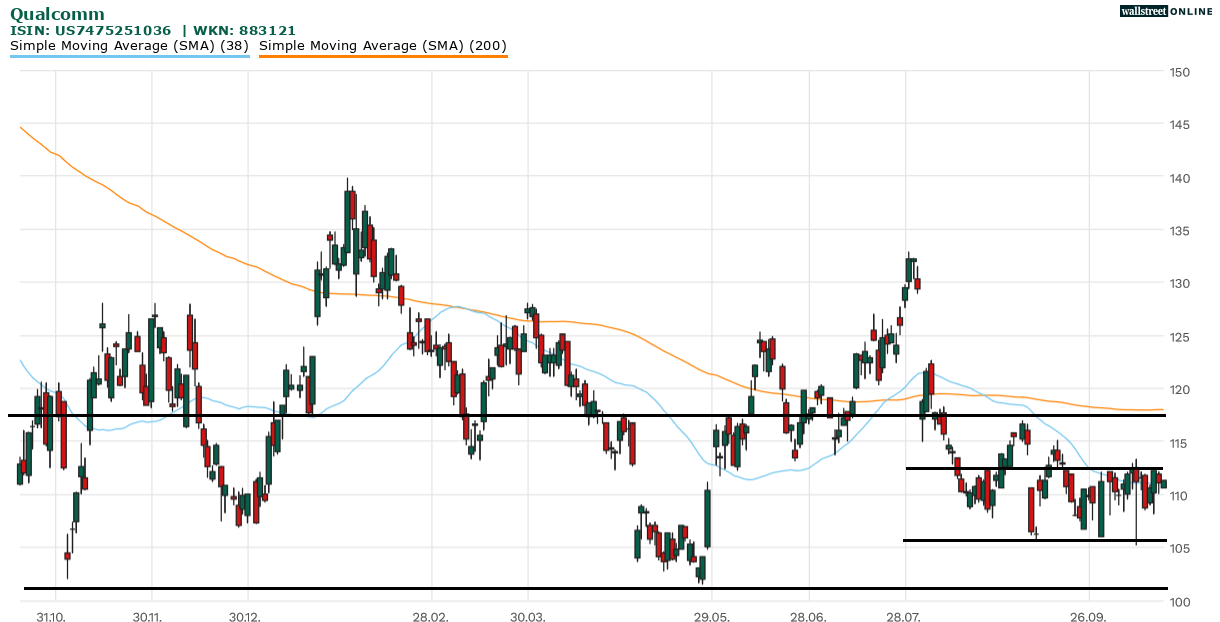
Task: Click the wallstreet ONLINE logo
Action: (x=1166, y=10)
